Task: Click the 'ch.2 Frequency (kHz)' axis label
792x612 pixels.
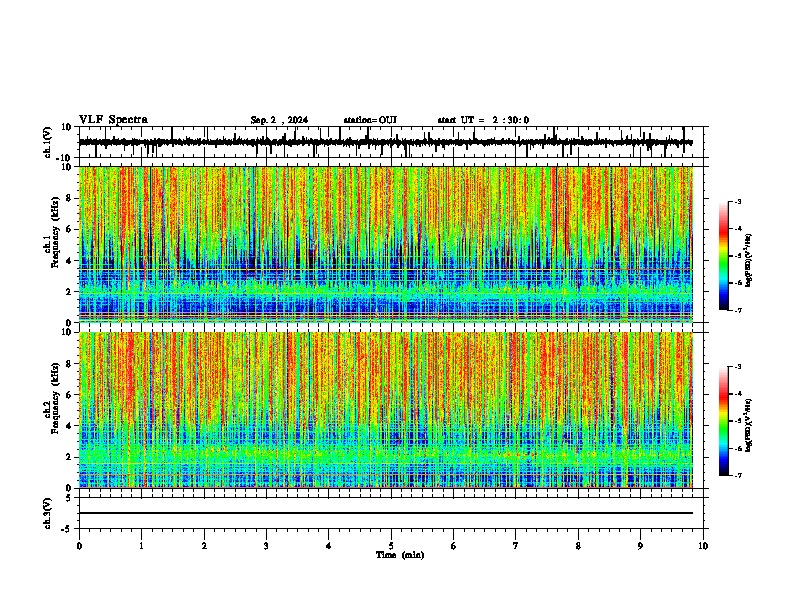Action: [51, 397]
